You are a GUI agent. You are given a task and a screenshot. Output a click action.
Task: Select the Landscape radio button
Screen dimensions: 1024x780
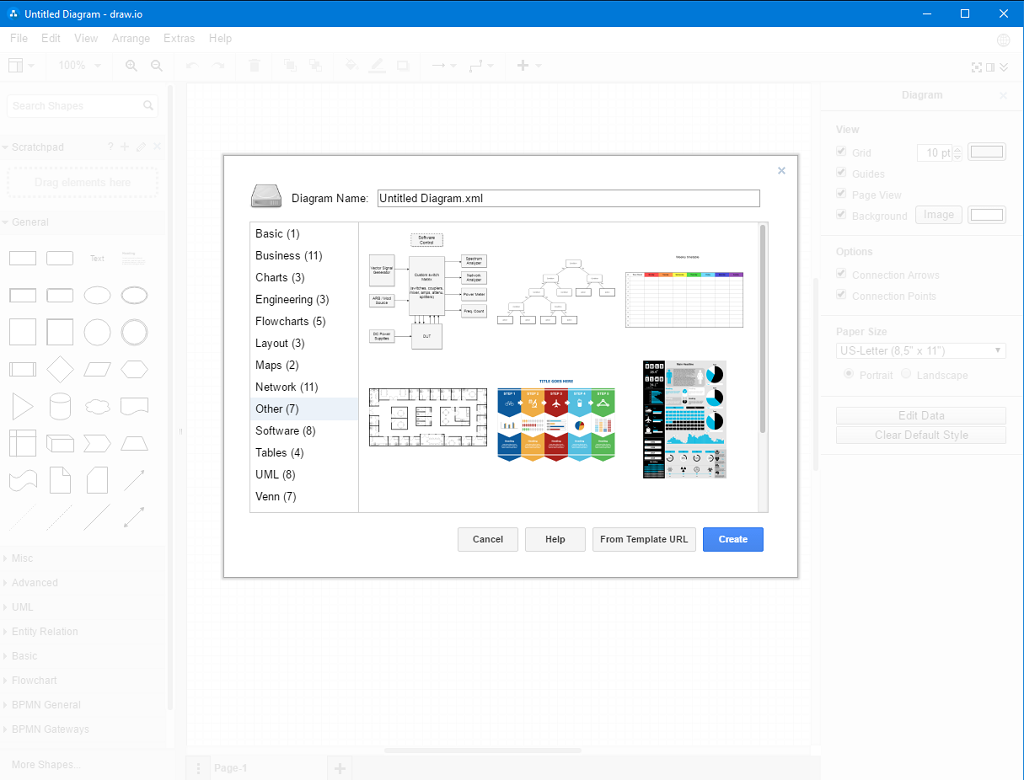tap(906, 374)
